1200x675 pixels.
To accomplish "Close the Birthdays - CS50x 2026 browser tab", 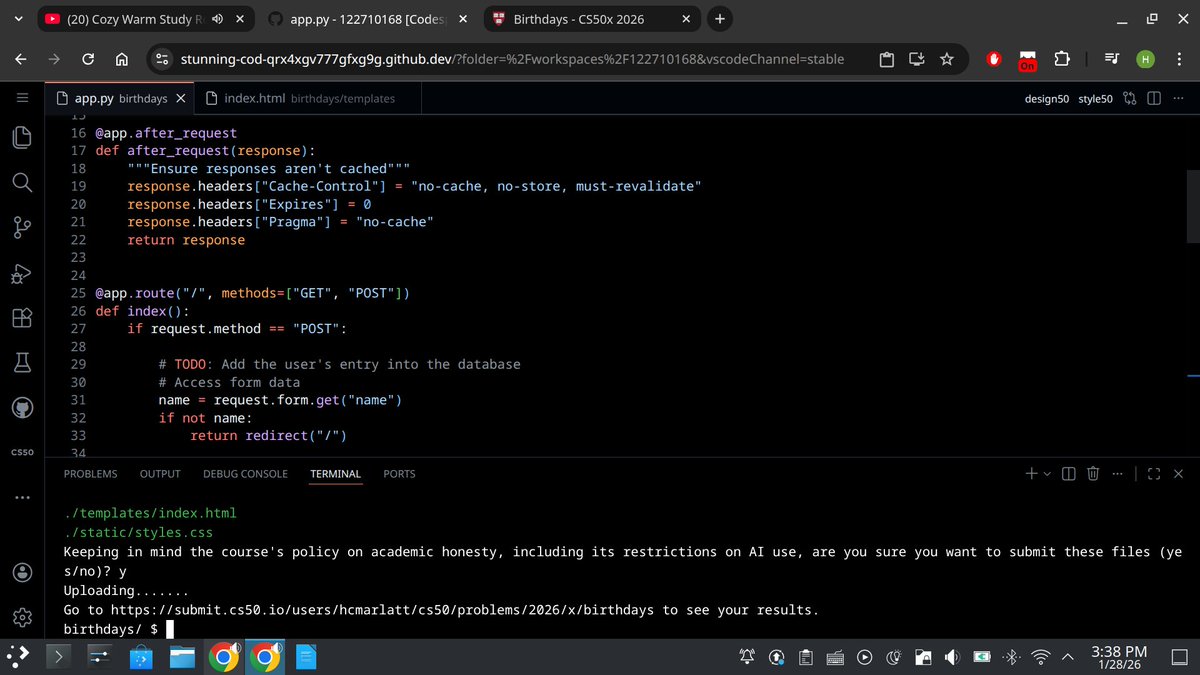I will tap(685, 19).
